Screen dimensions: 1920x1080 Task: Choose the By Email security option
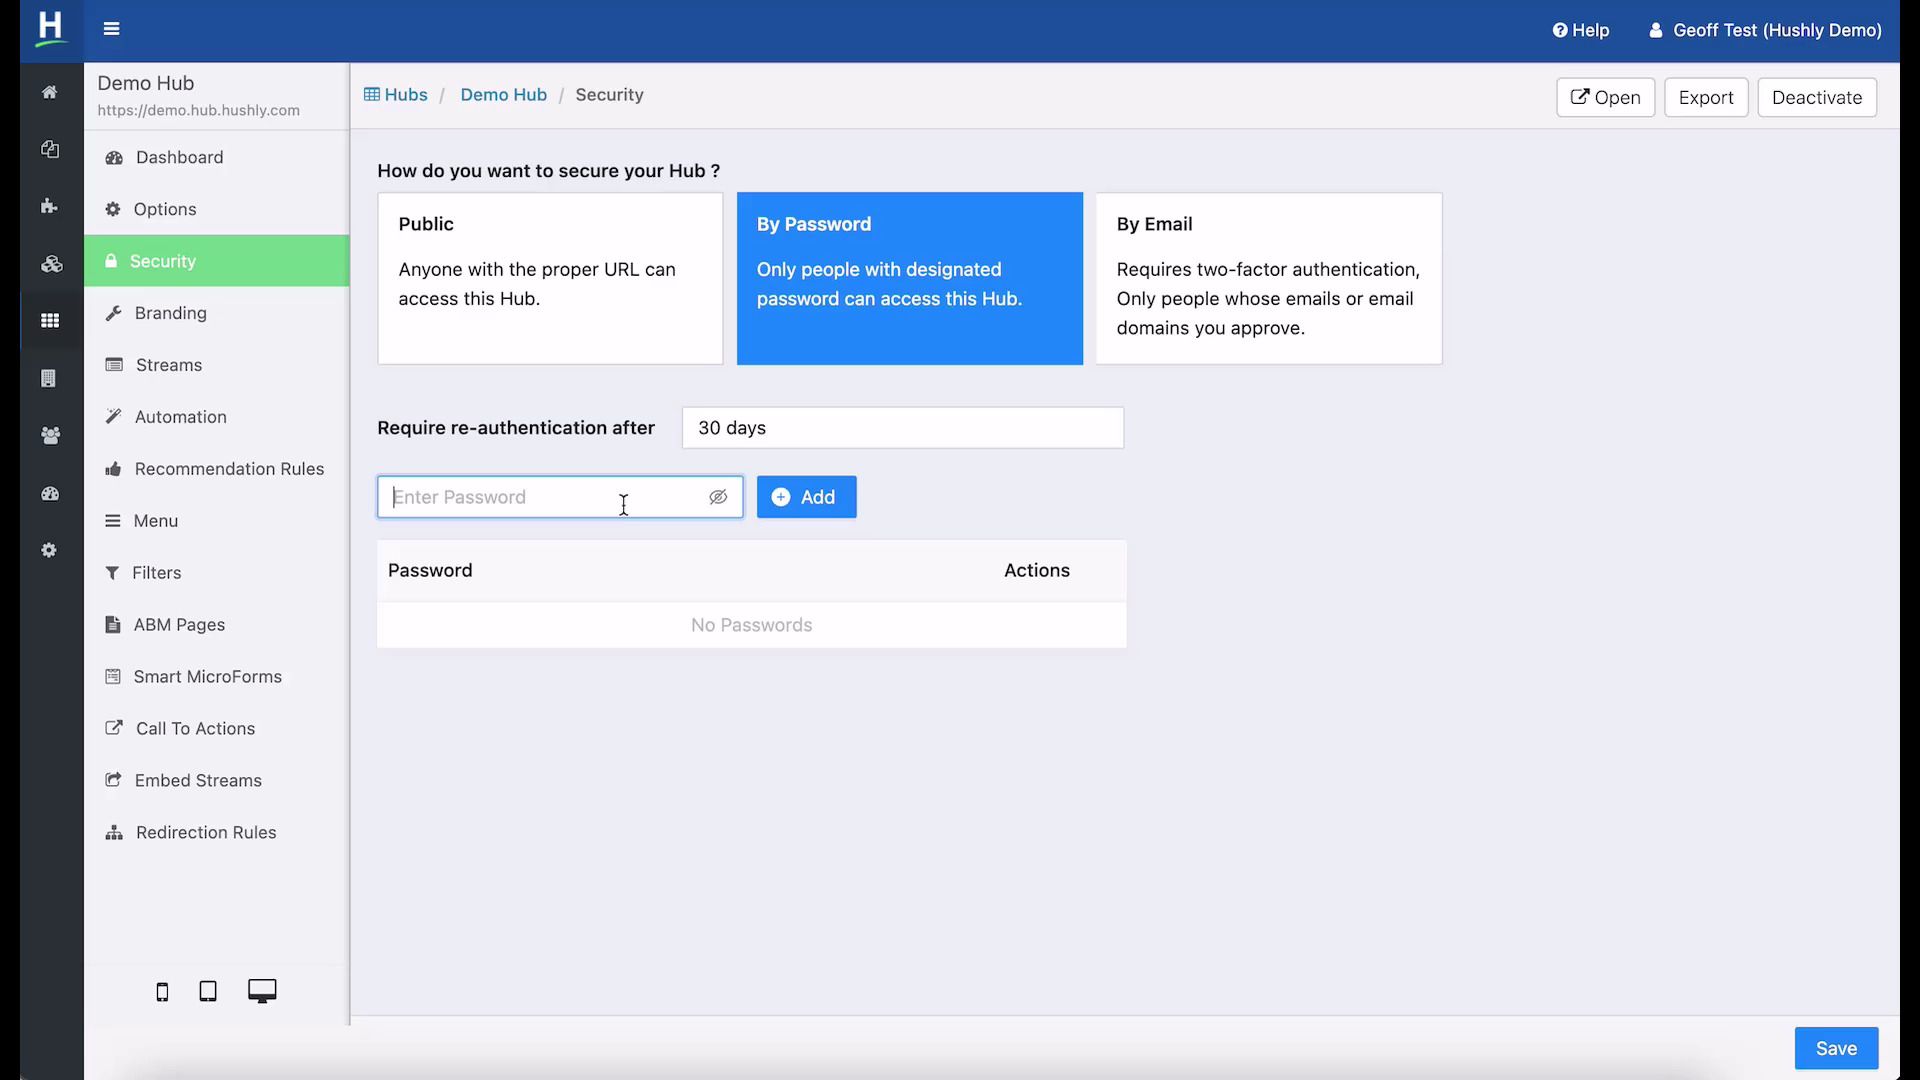point(1269,278)
